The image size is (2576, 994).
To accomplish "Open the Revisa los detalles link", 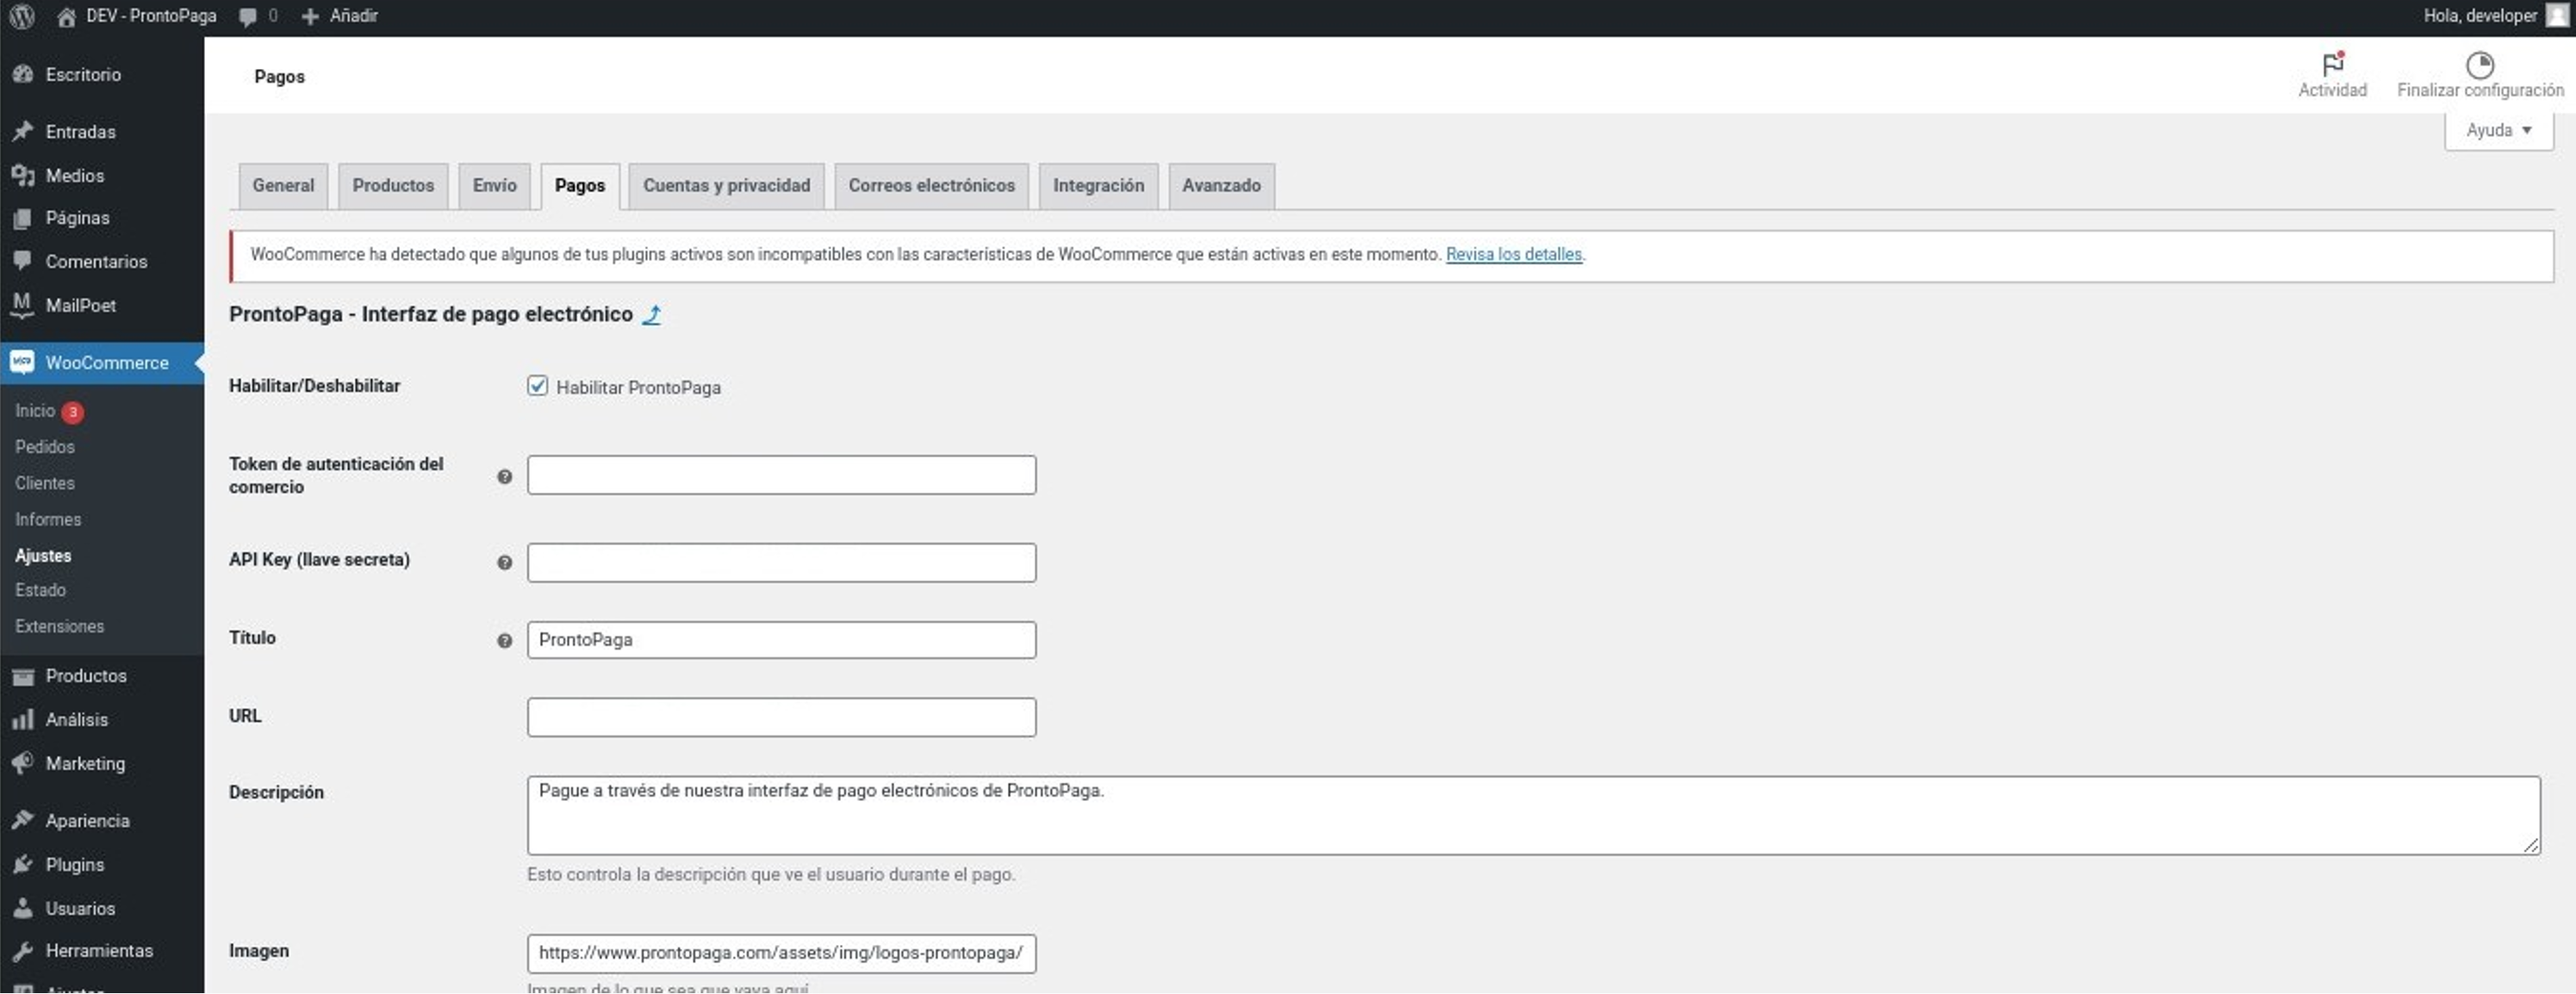I will point(1513,254).
